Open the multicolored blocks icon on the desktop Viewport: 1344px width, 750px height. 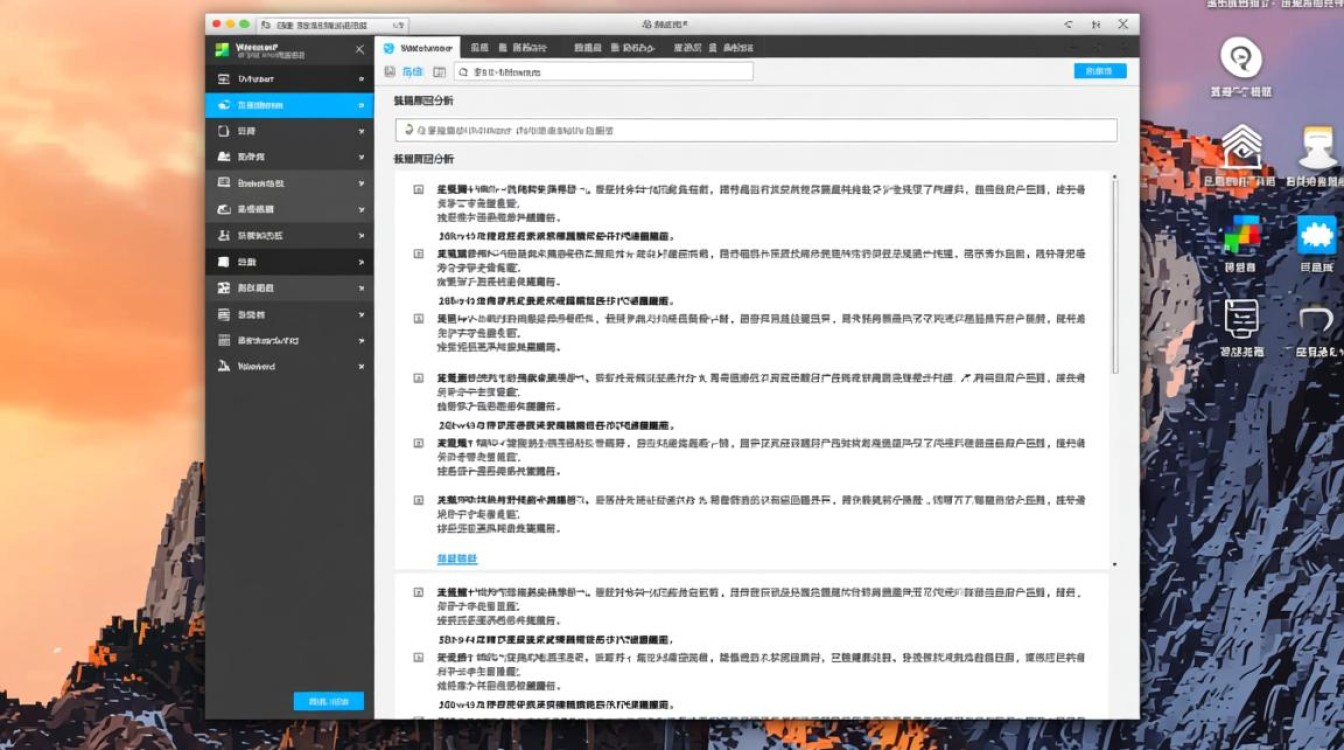coord(1241,236)
